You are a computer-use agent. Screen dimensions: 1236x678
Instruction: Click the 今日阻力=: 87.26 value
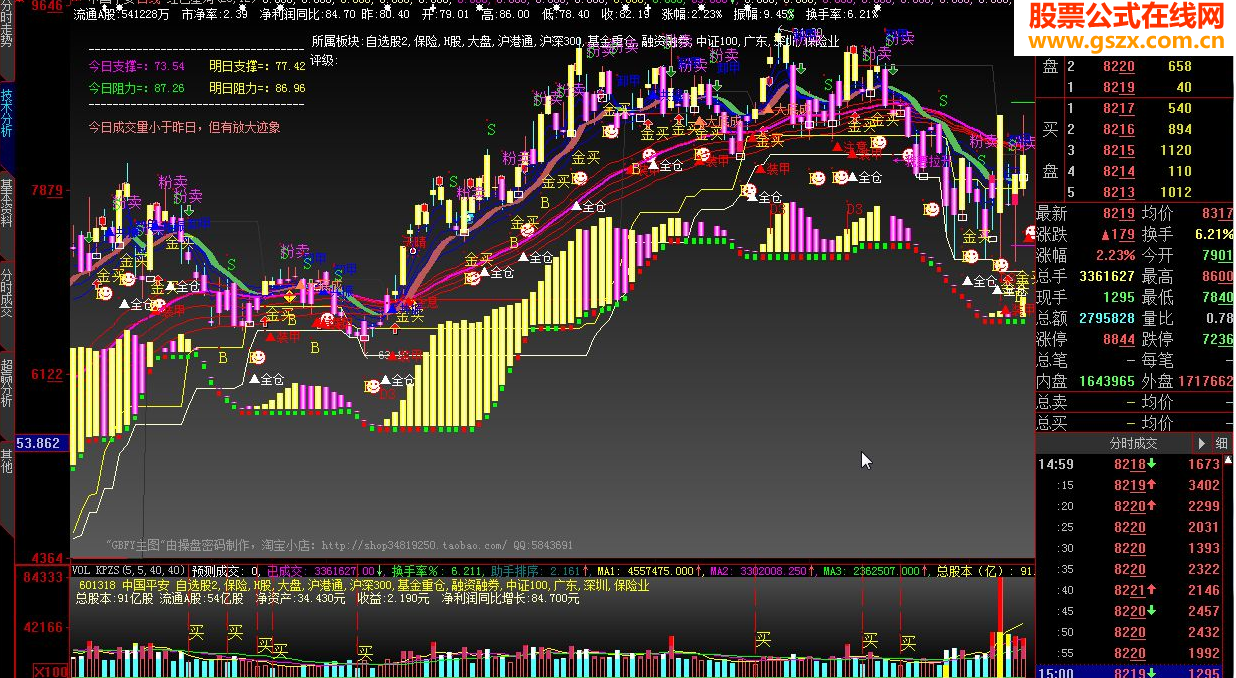(x=136, y=89)
